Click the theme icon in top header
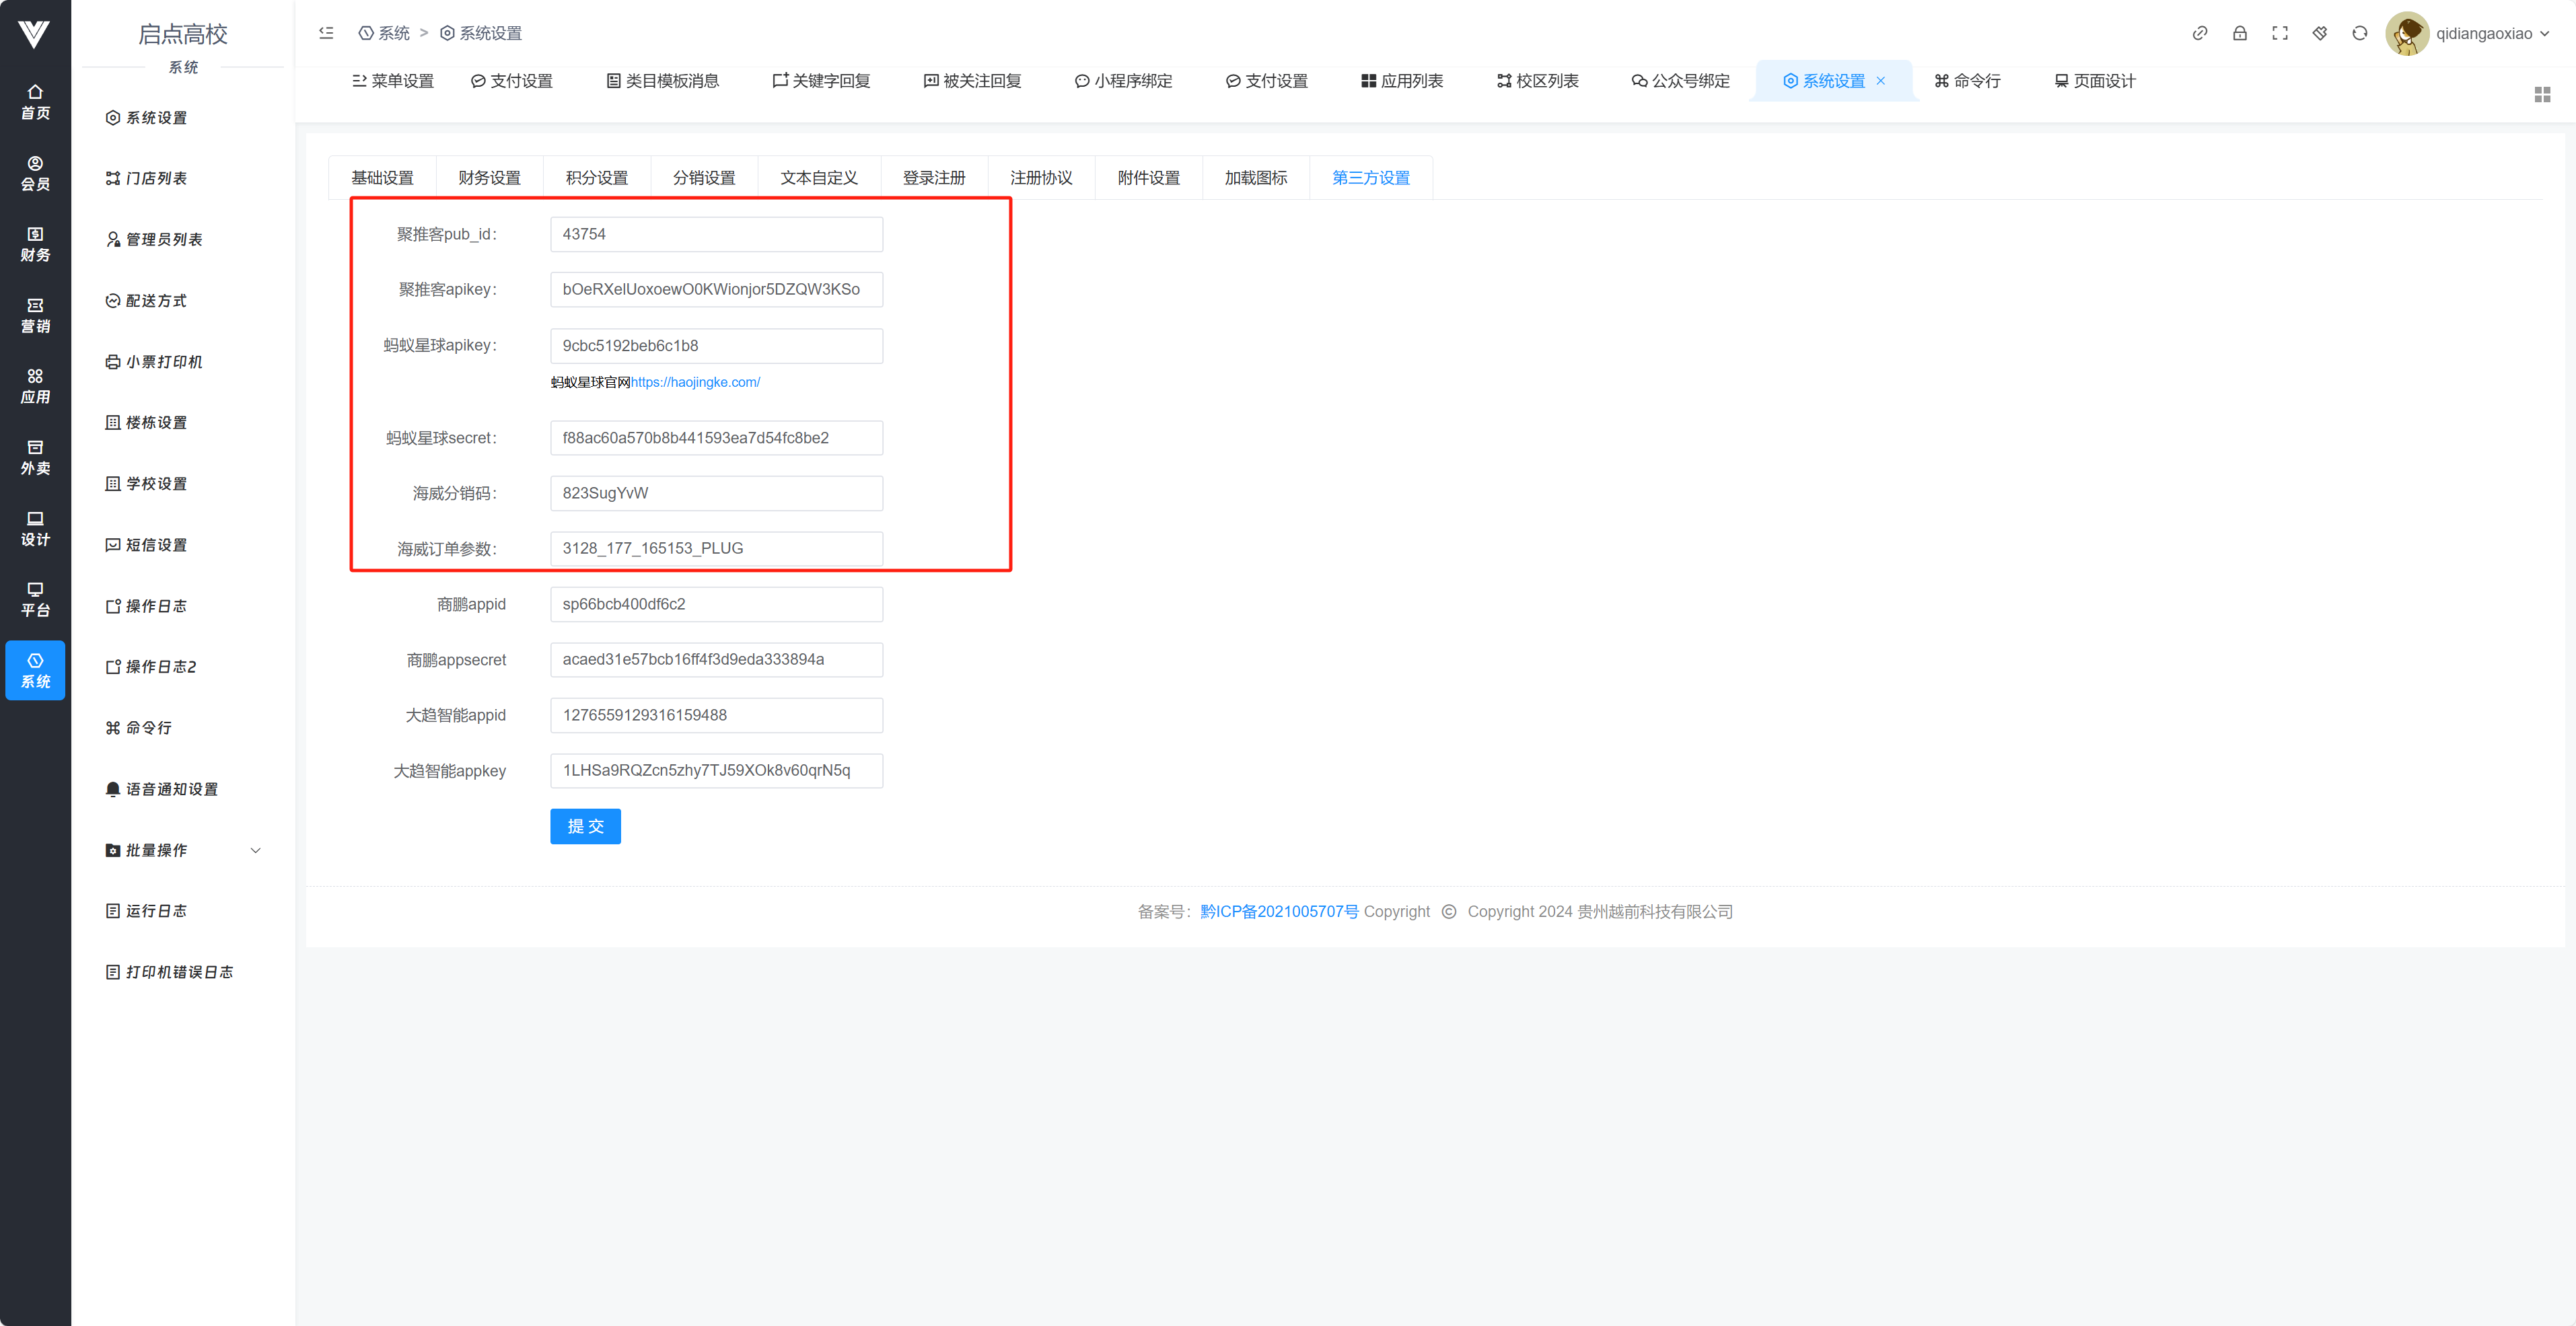This screenshot has width=2576, height=1326. (x=2319, y=33)
